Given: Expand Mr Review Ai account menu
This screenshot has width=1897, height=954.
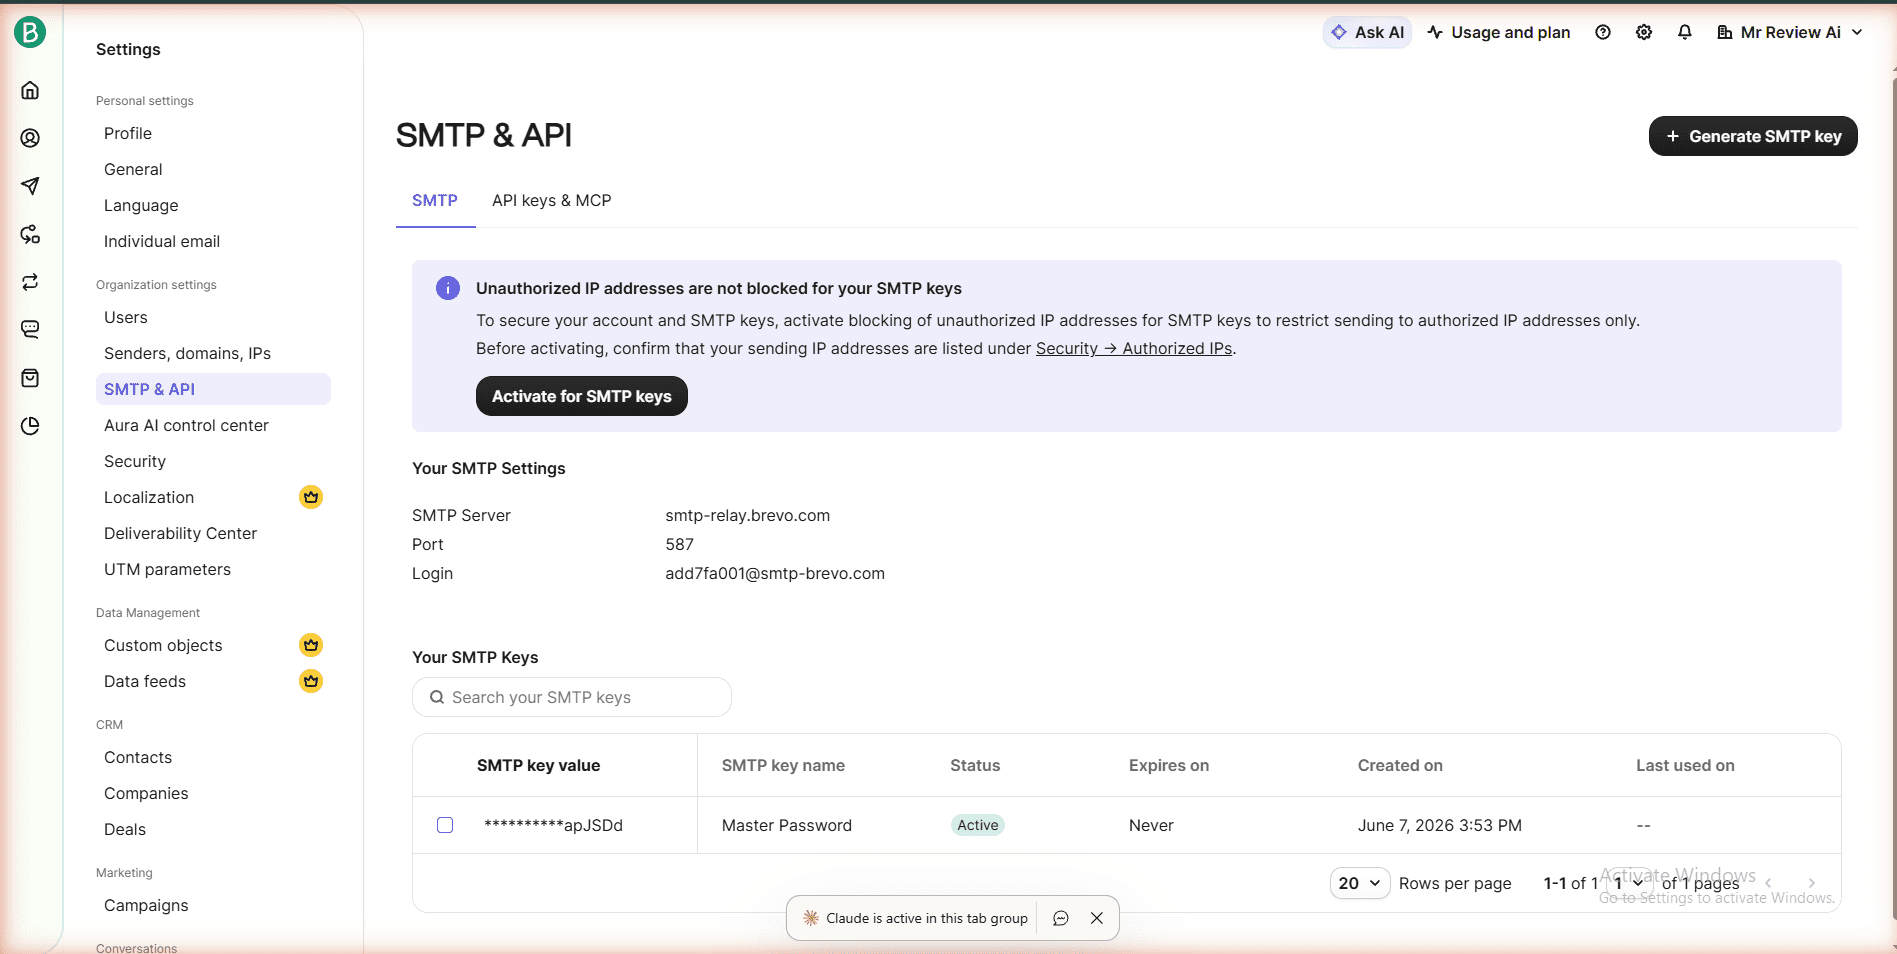Looking at the screenshot, I should [x=1790, y=32].
